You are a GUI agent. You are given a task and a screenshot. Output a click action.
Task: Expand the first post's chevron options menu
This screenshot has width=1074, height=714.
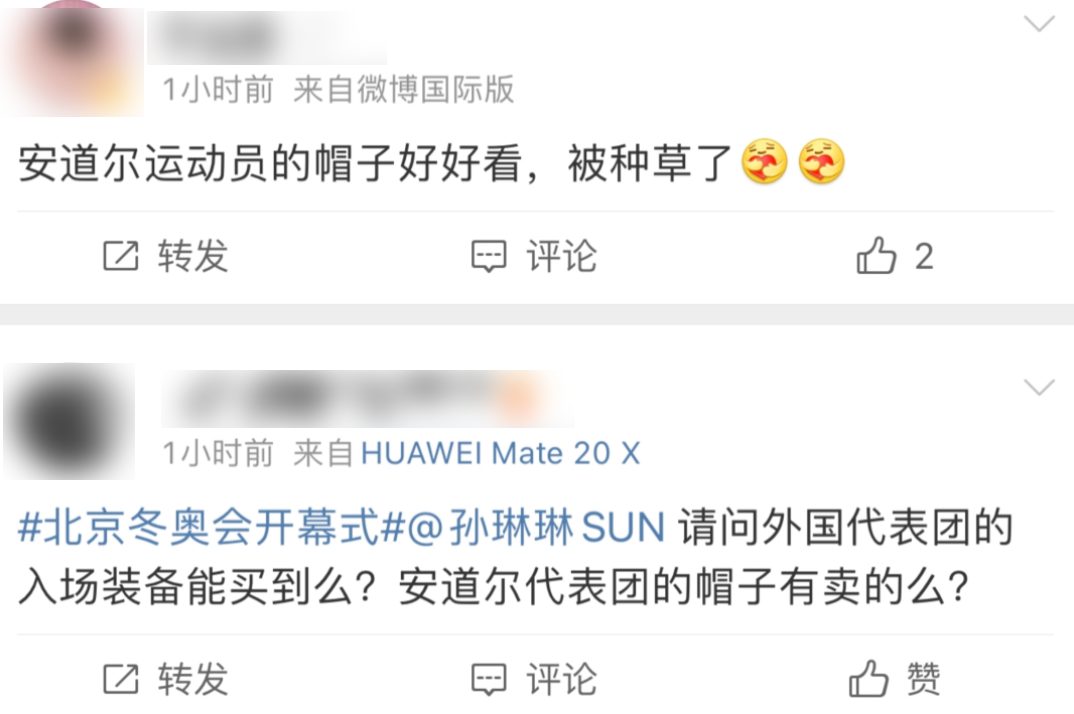click(1039, 25)
